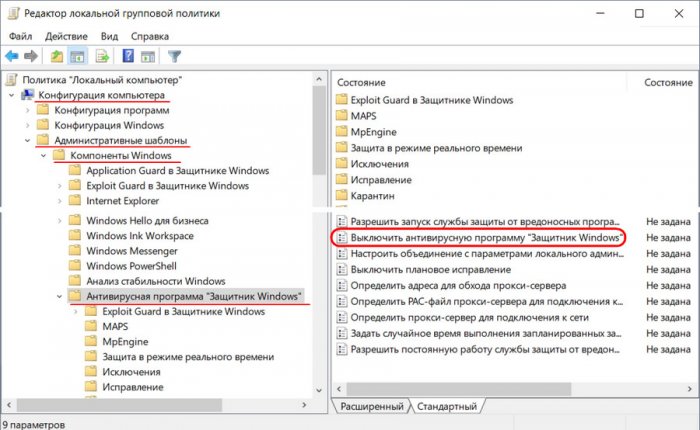Open the "Справка" menu
The height and width of the screenshot is (430, 700).
click(x=150, y=36)
